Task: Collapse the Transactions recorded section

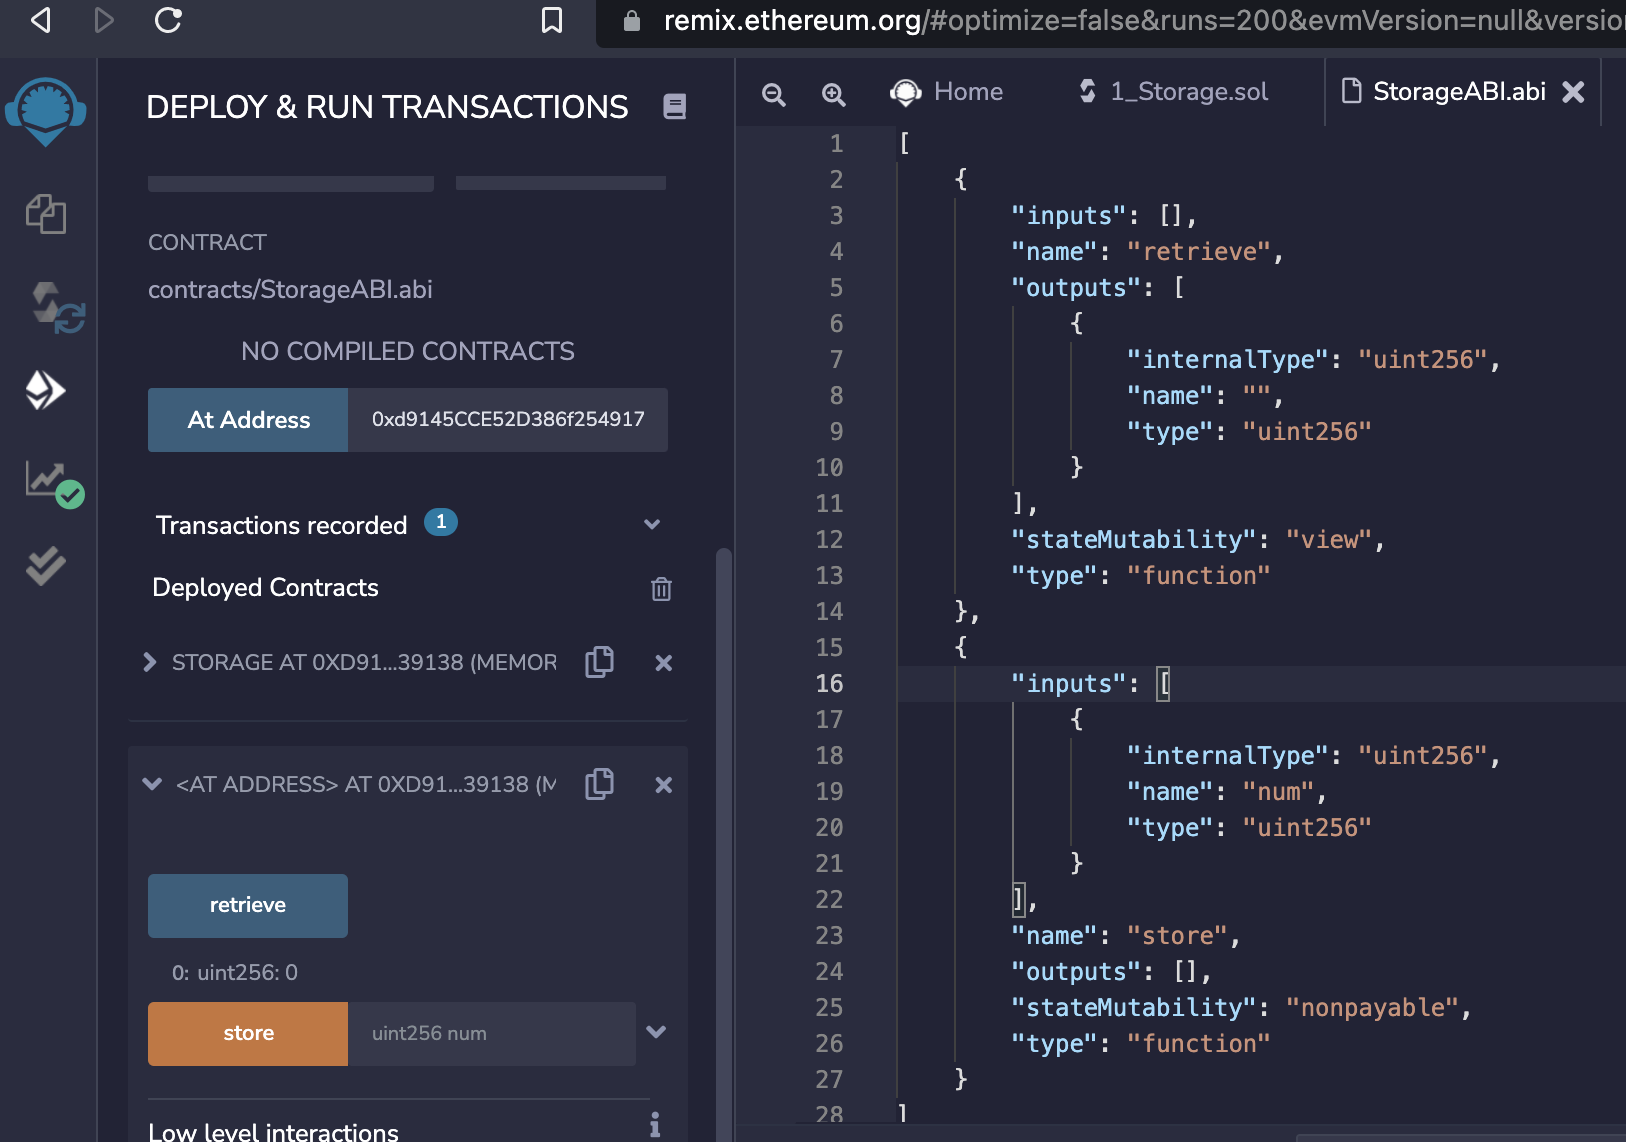Action: point(652,524)
